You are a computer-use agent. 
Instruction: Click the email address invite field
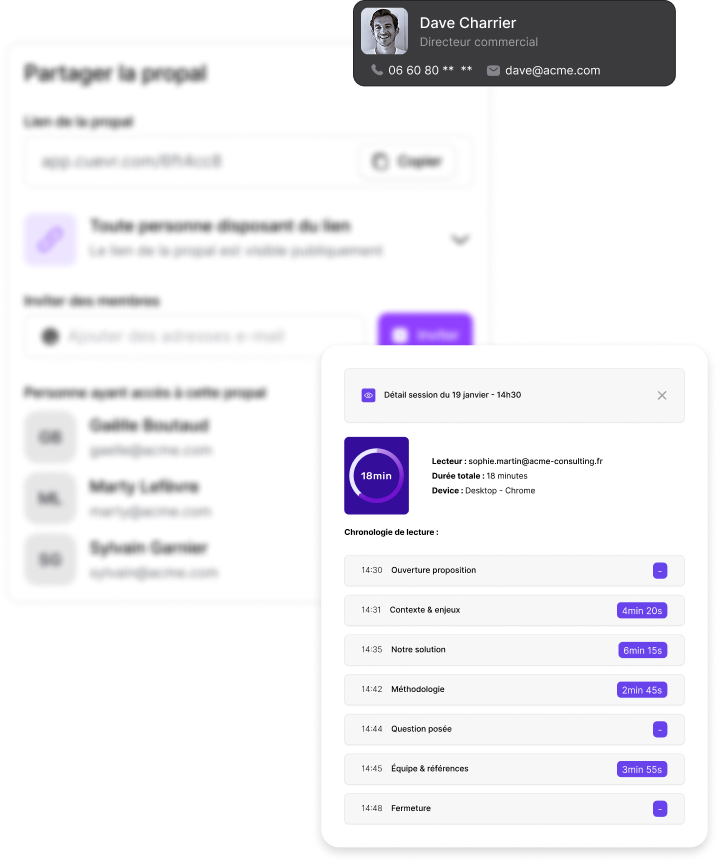click(194, 336)
